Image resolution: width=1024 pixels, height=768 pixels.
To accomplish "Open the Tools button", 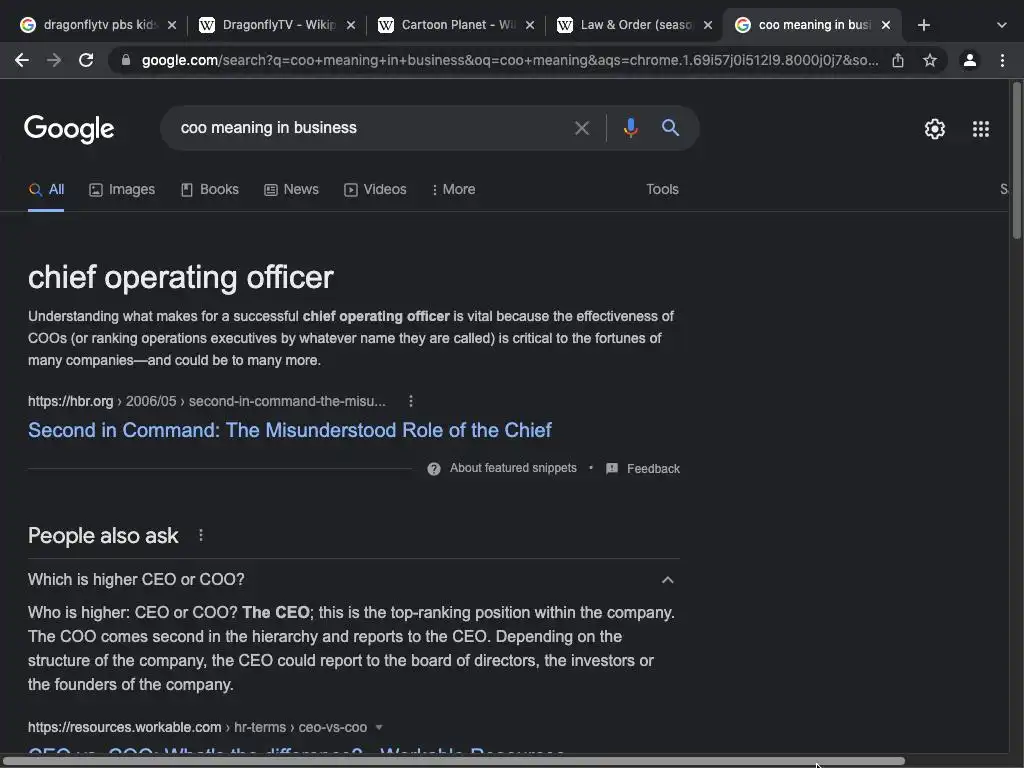I will 662,189.
